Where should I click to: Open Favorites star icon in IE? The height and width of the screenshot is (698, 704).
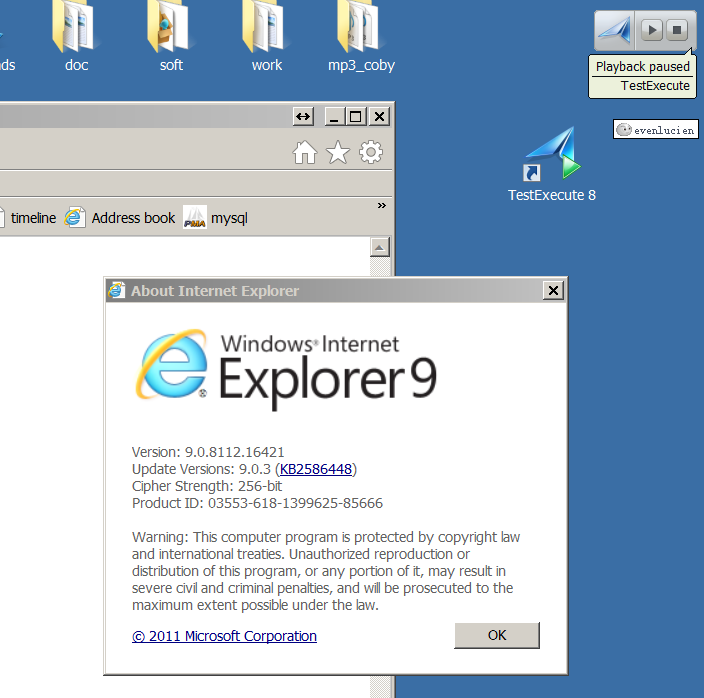point(338,152)
